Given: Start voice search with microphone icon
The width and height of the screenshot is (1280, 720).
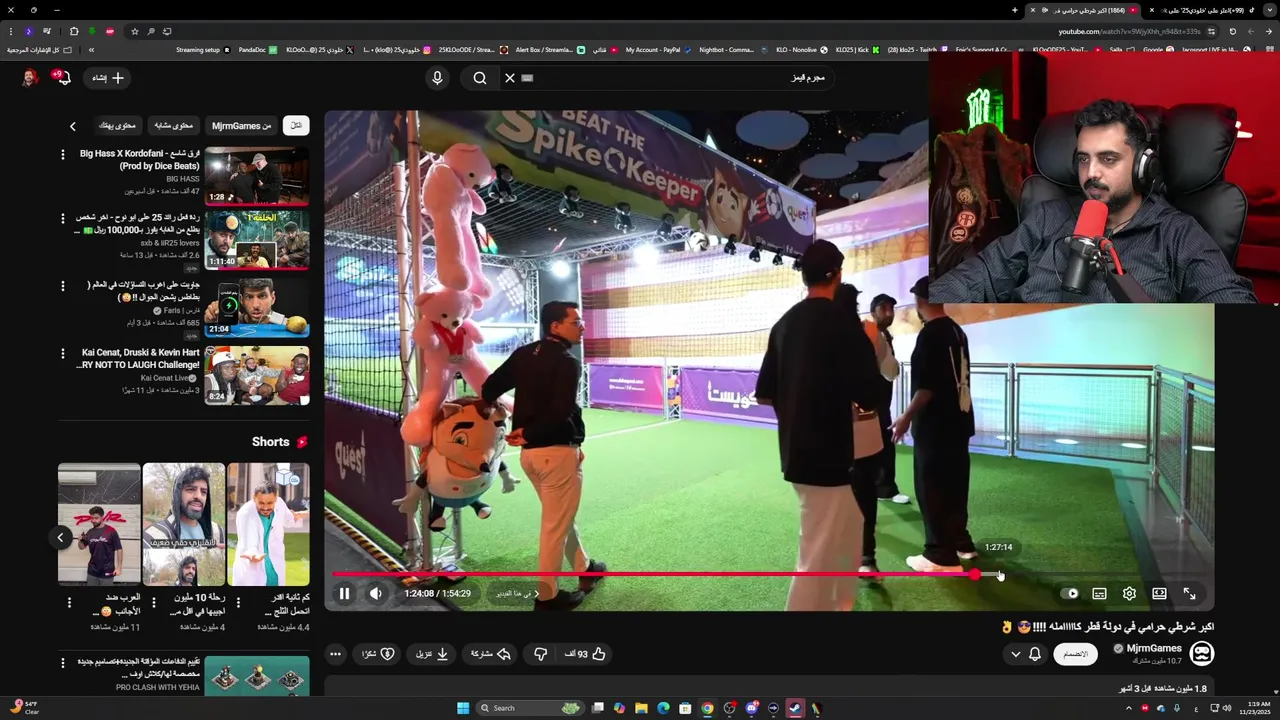Looking at the screenshot, I should click(437, 78).
